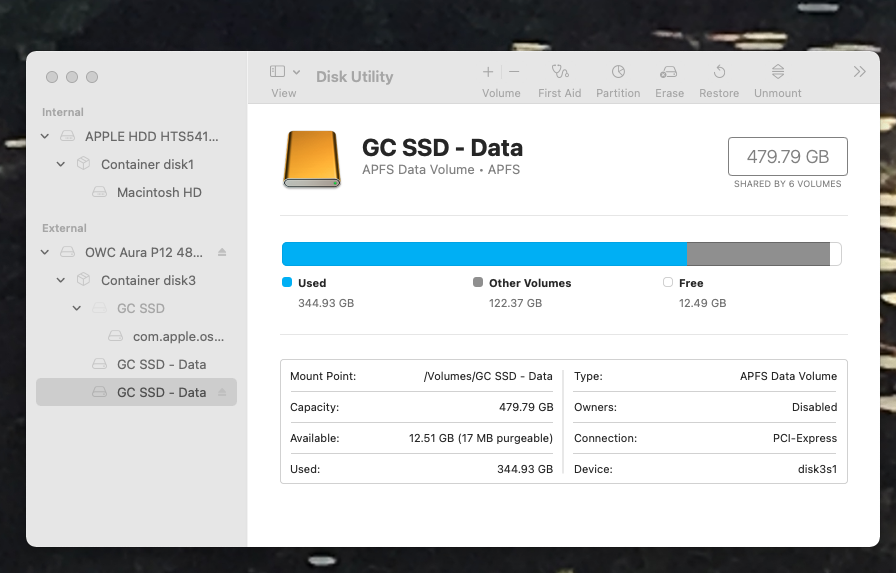The width and height of the screenshot is (896, 573).
Task: Collapse the APPLE HDD HTS541 disk
Action: pyautogui.click(x=45, y=136)
